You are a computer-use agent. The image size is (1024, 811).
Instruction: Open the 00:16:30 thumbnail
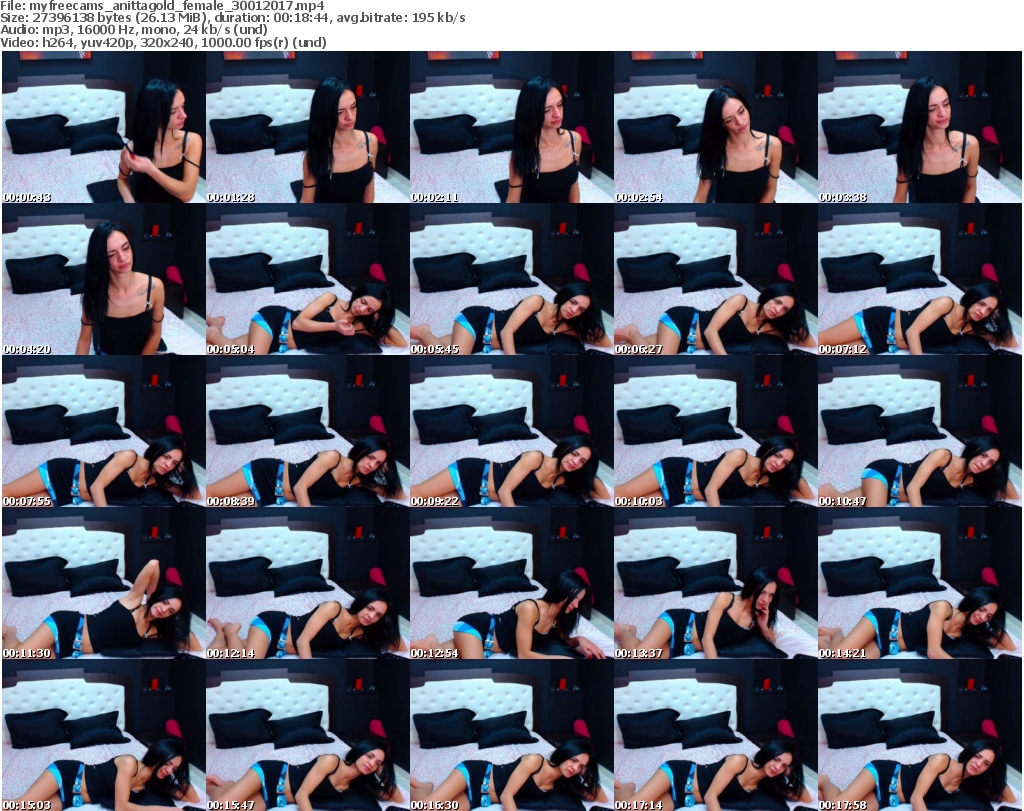(x=511, y=735)
